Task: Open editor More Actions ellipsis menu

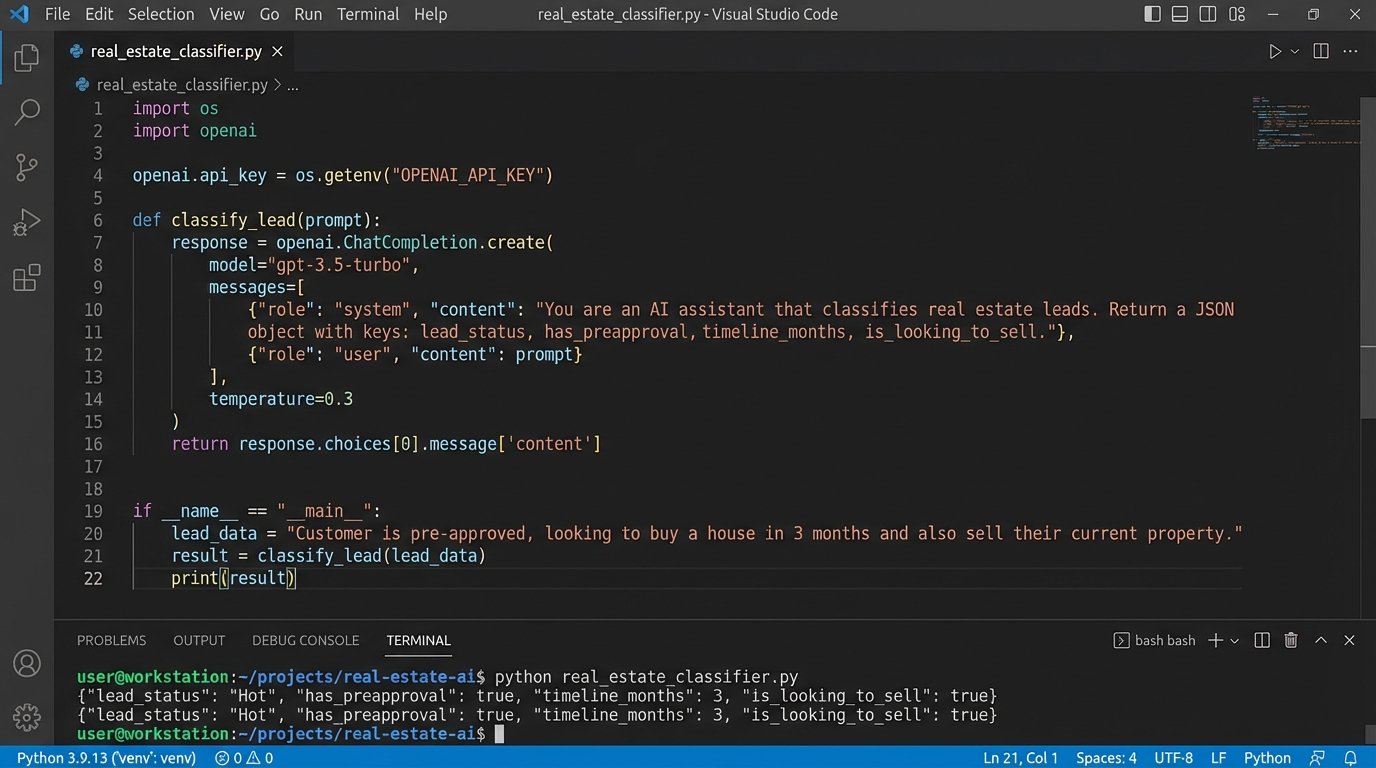Action: [x=1349, y=51]
